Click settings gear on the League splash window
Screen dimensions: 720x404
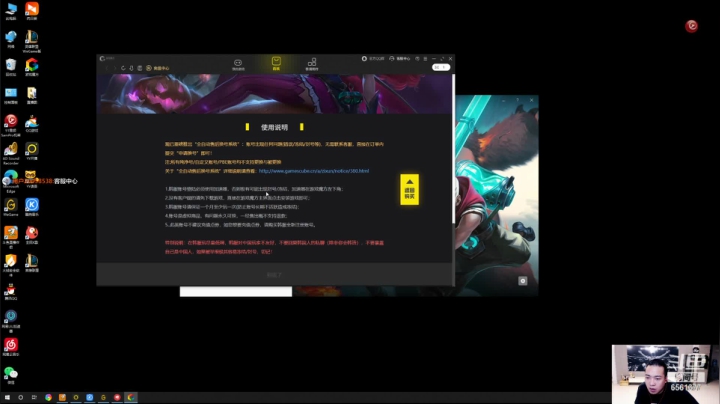pyautogui.click(x=523, y=281)
